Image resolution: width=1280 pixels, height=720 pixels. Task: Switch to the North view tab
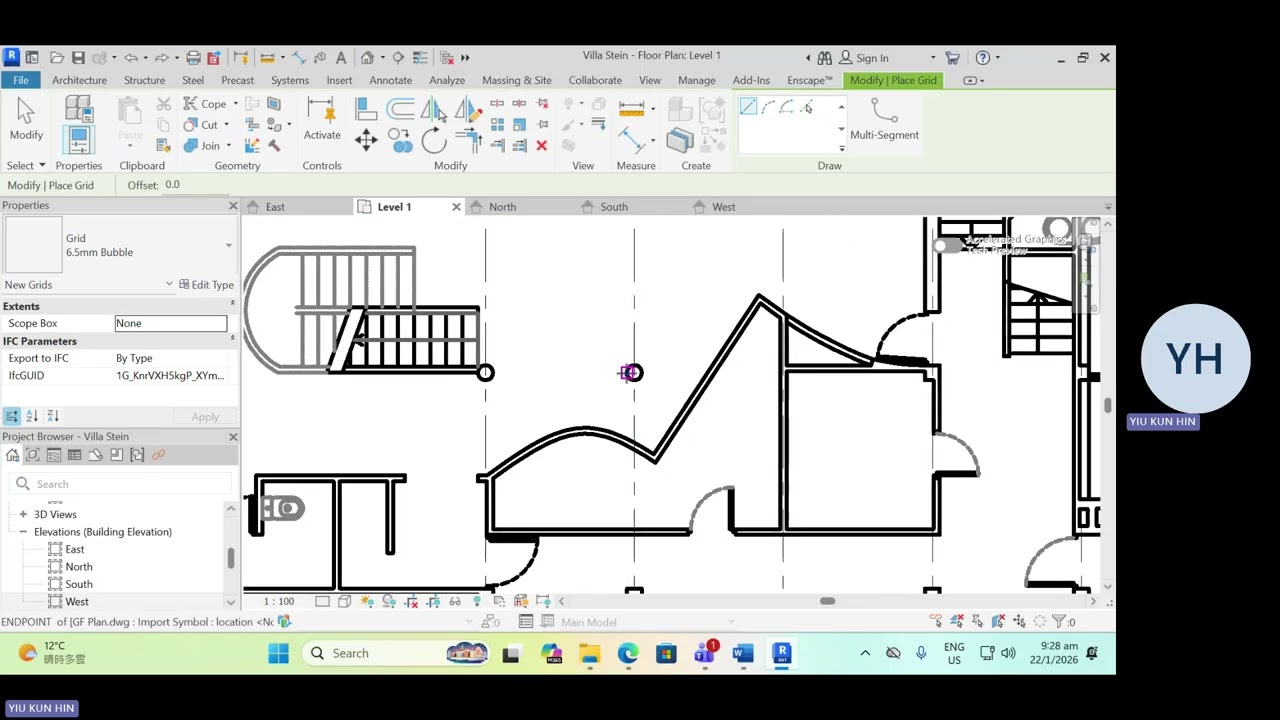[502, 207]
